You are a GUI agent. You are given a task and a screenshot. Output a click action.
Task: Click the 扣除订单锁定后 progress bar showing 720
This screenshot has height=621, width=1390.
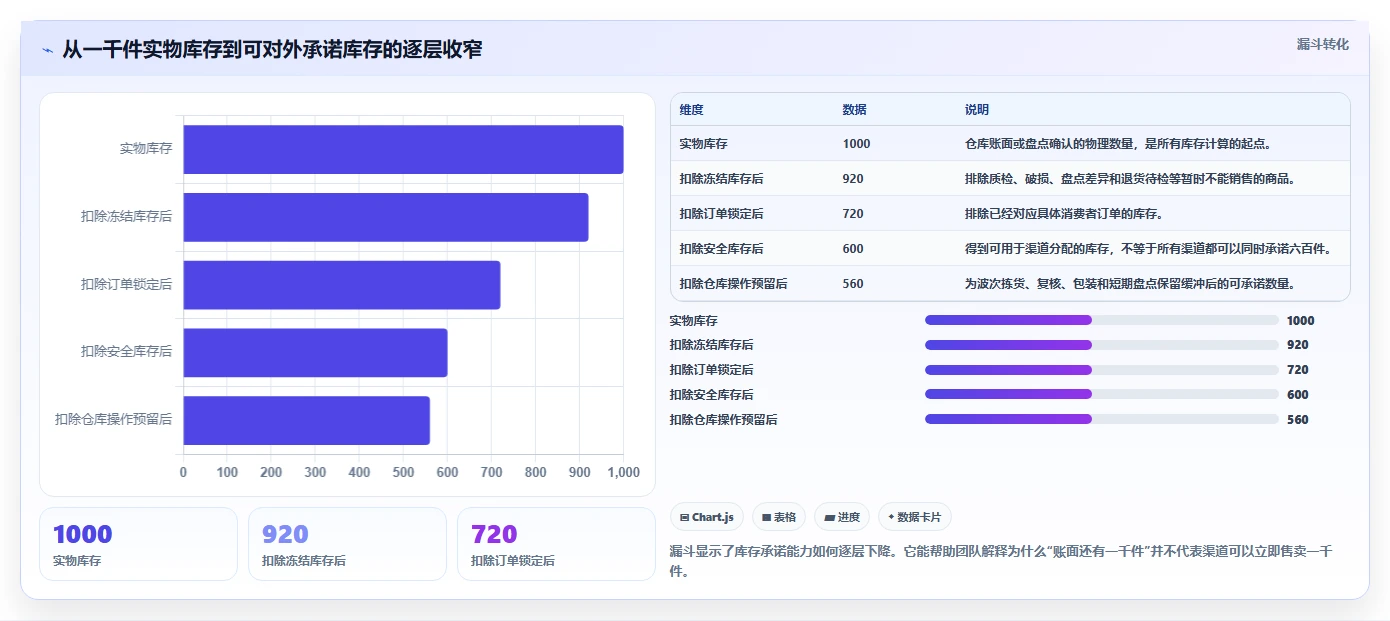(x=1102, y=370)
